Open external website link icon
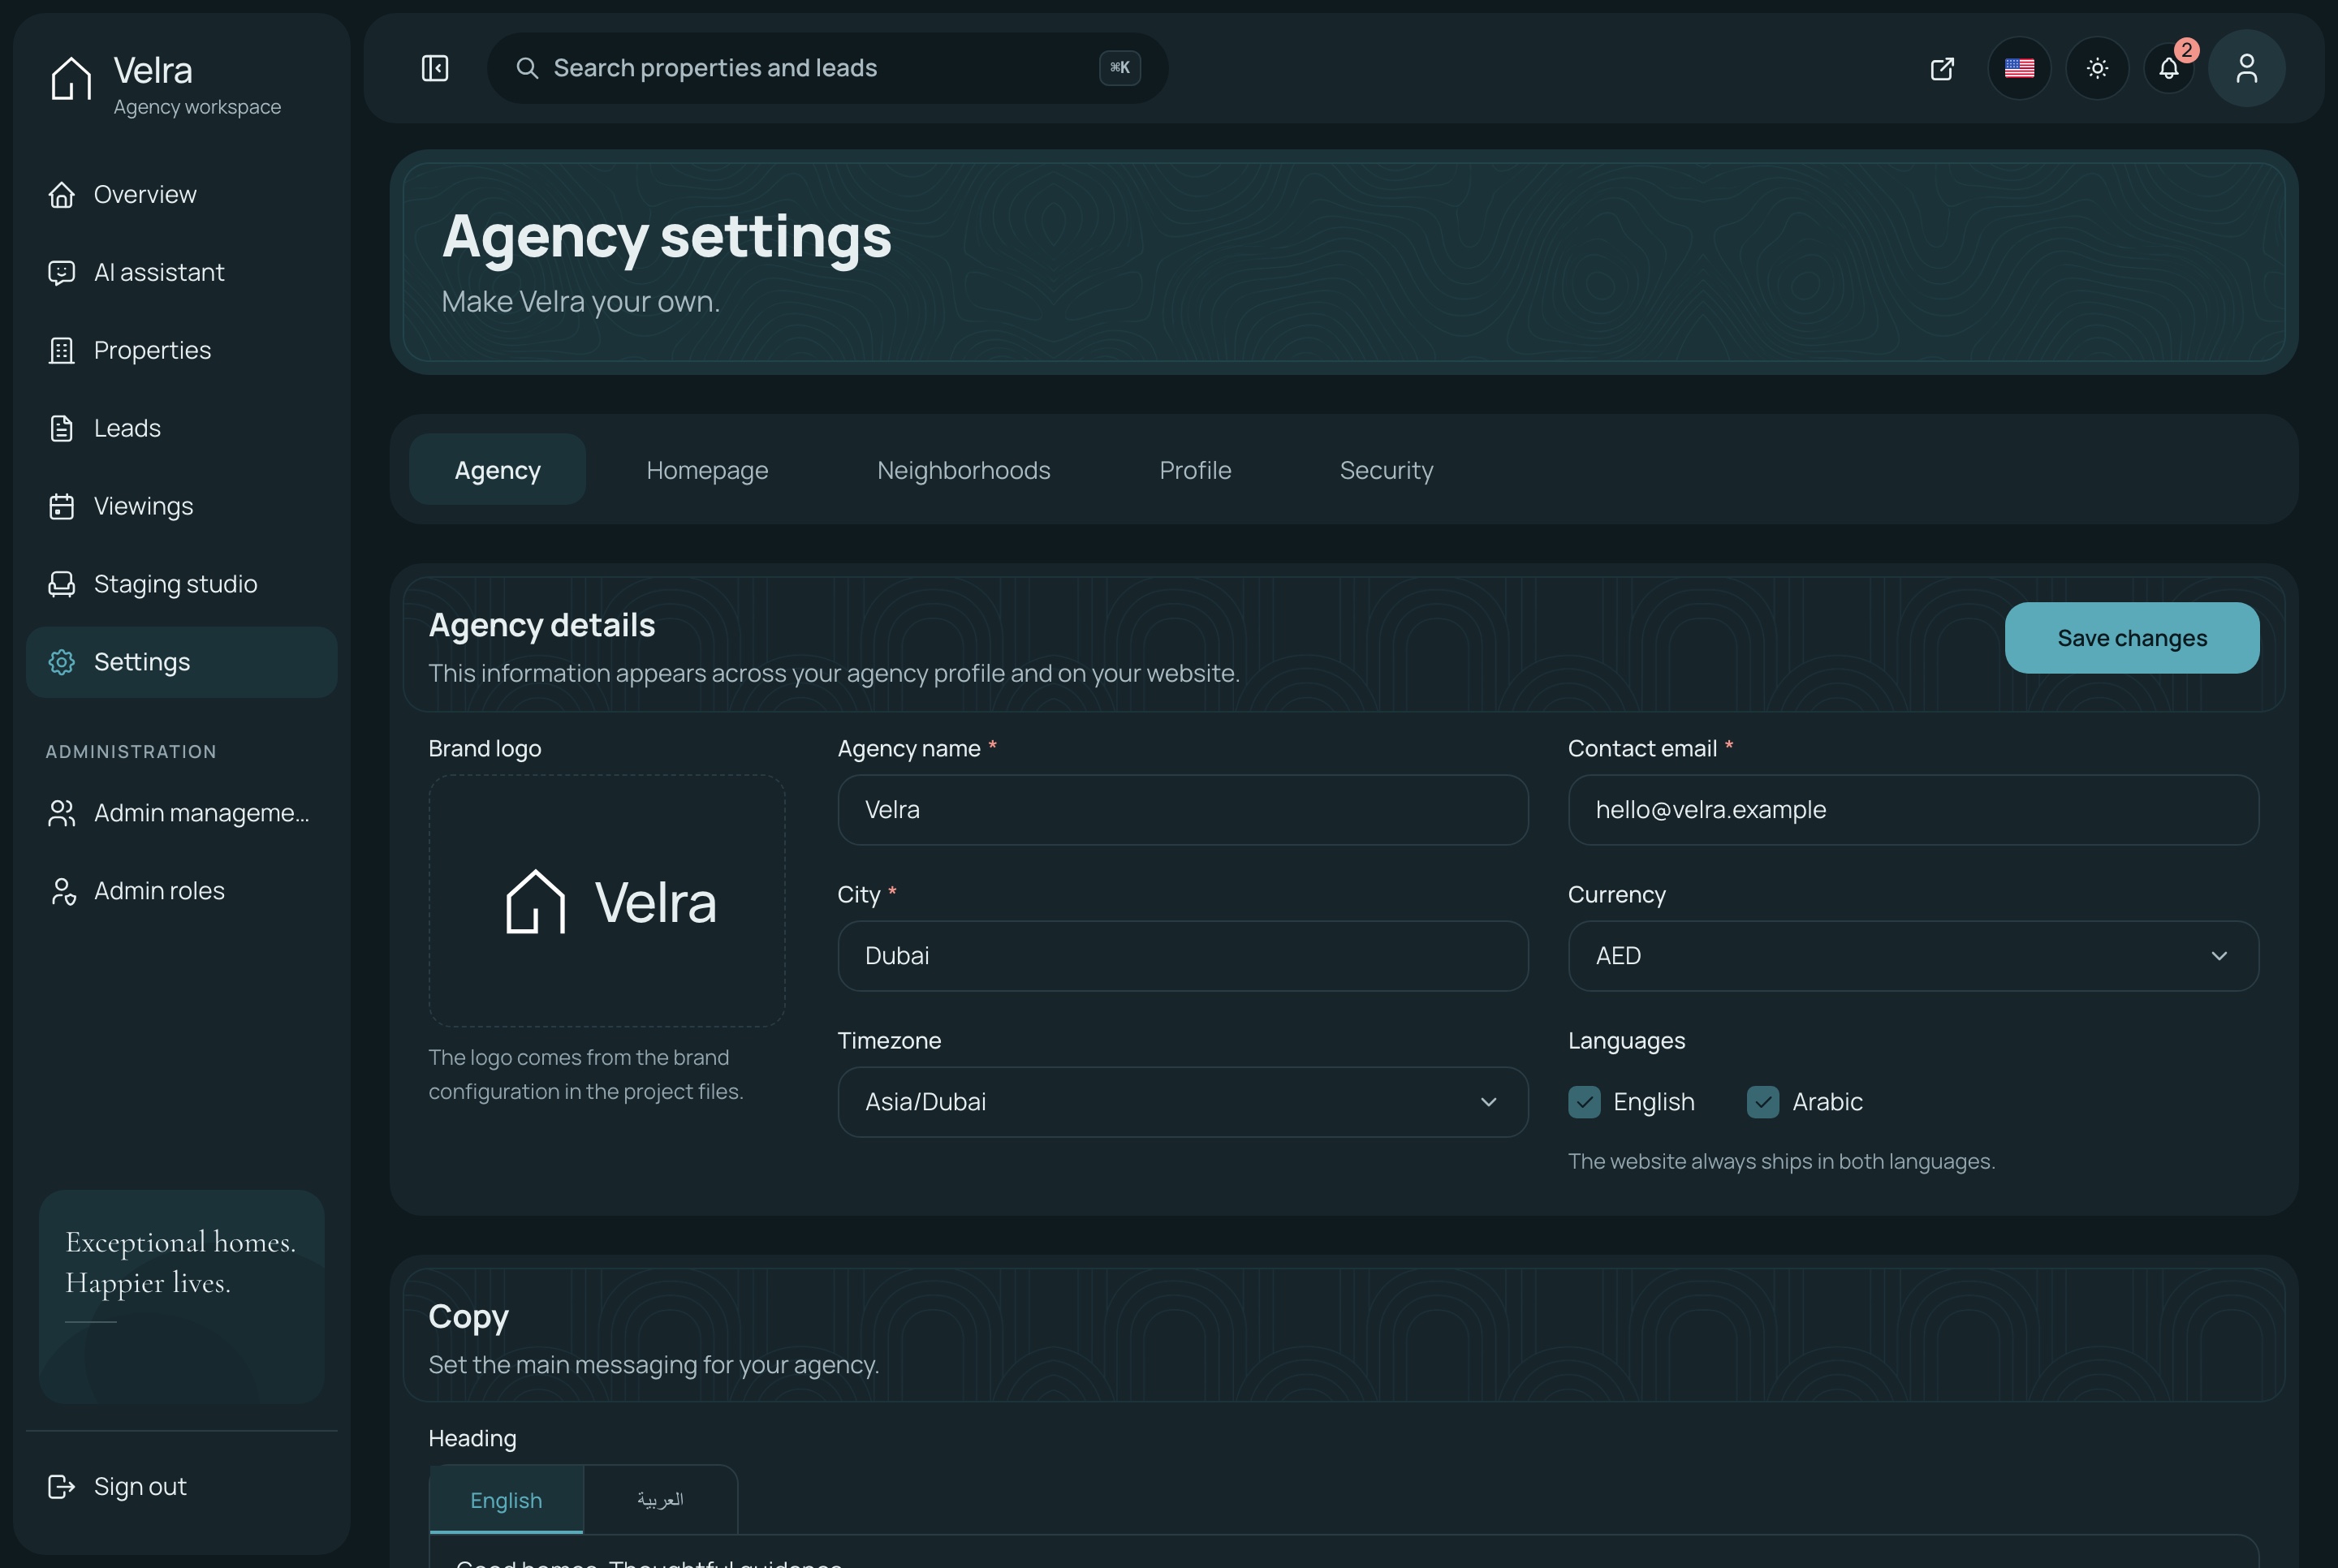Screen dimensions: 2338x1568 (1942, 68)
